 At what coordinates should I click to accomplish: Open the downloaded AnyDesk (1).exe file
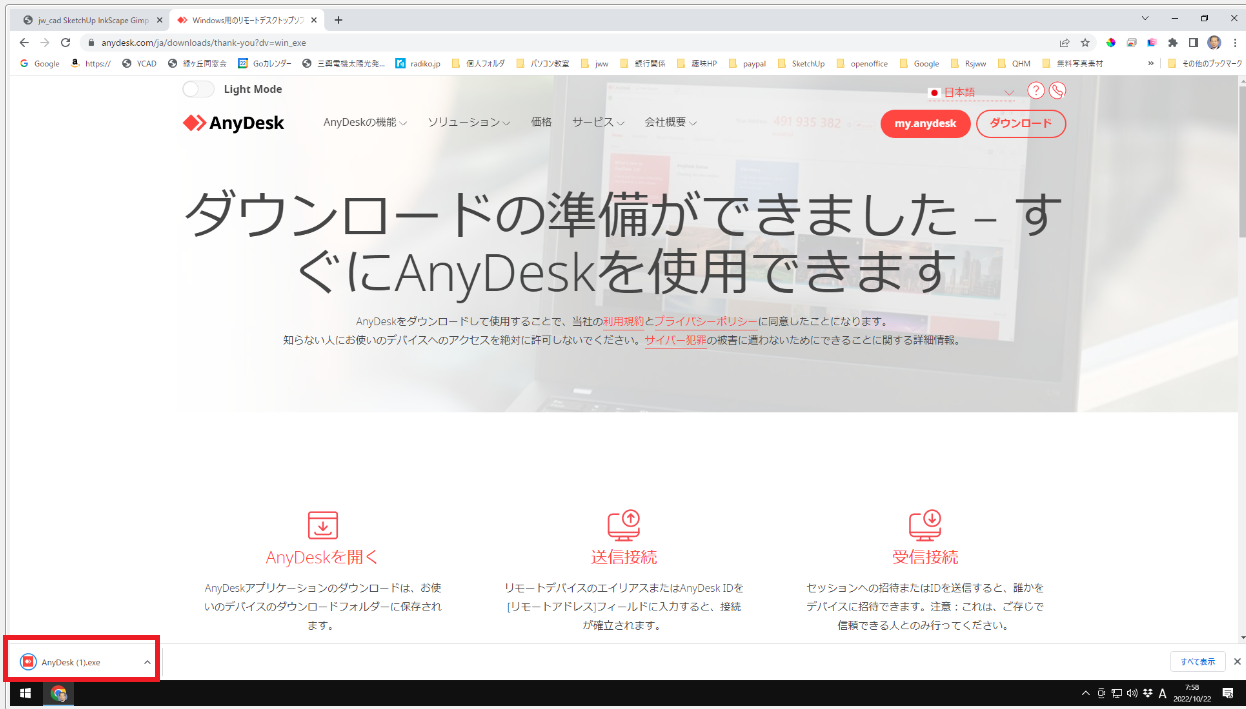coord(71,662)
